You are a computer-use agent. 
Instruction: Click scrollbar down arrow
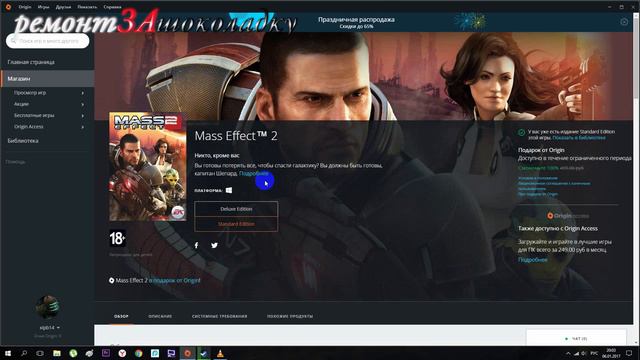click(x=636, y=343)
